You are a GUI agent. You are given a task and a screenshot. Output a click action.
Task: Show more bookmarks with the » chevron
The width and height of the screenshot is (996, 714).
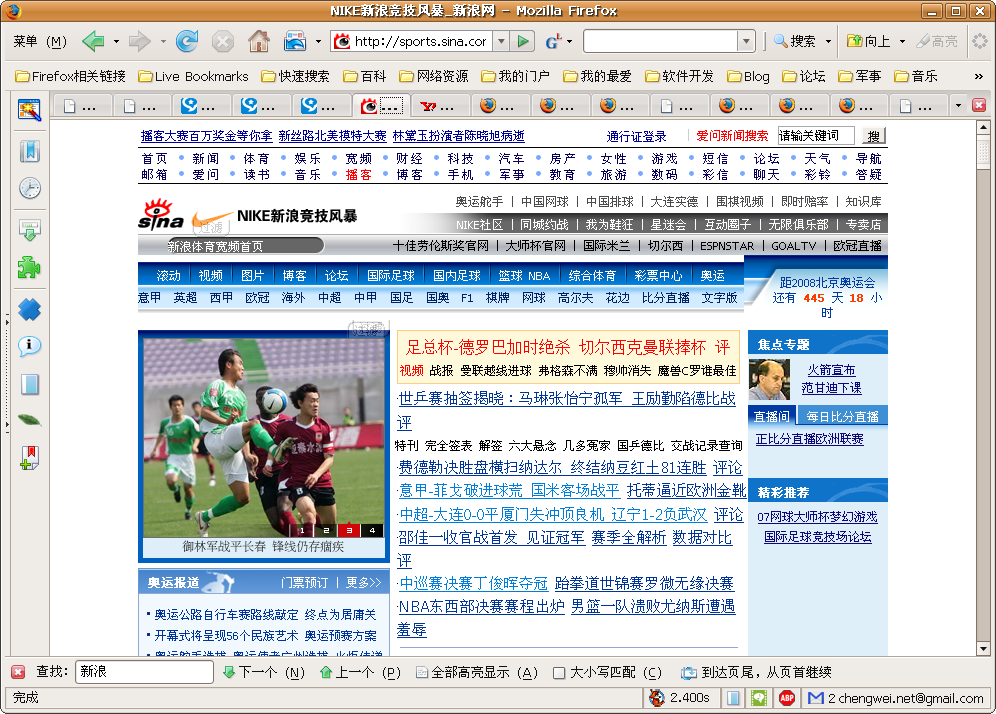(978, 76)
